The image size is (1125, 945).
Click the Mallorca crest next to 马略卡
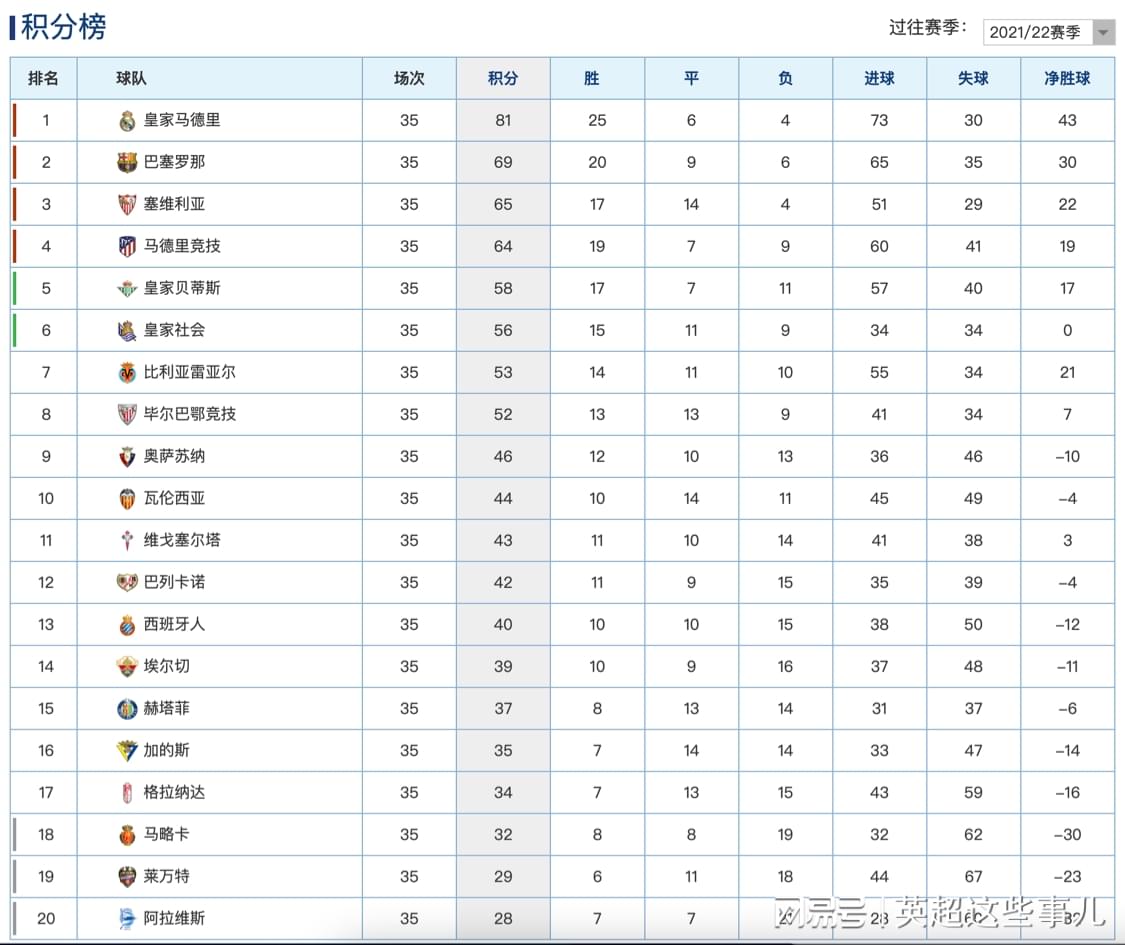click(x=127, y=834)
